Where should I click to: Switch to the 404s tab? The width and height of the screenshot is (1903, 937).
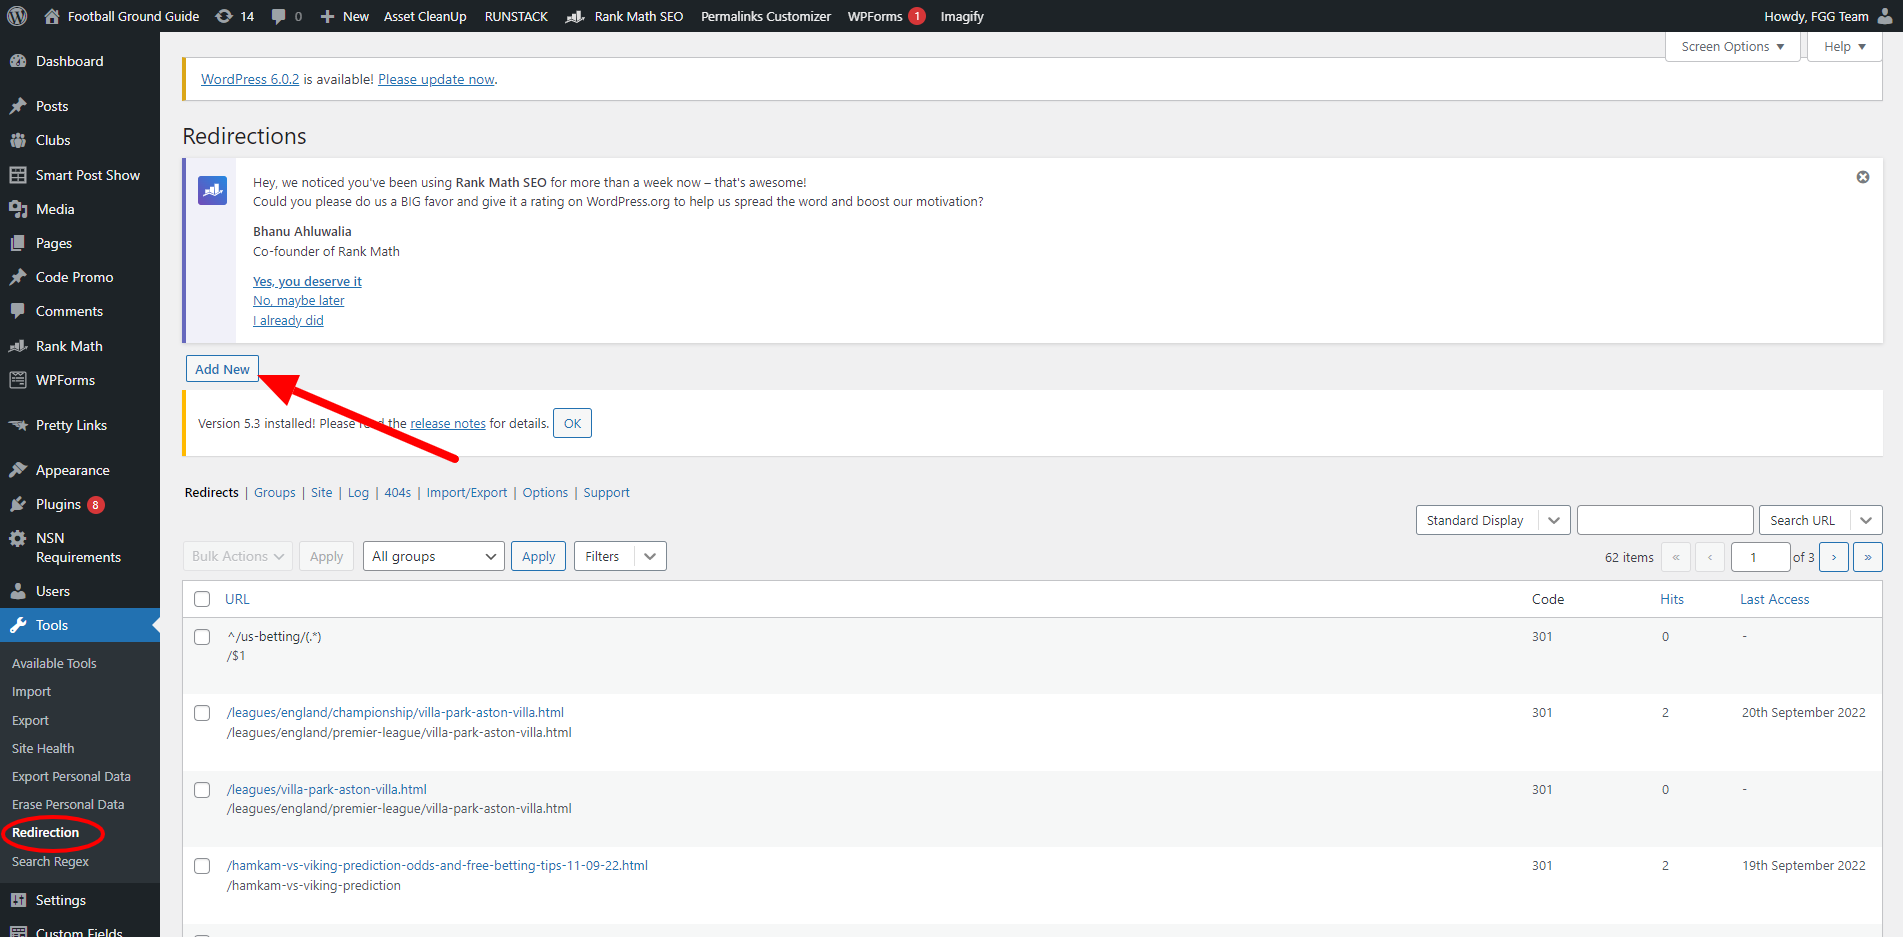point(397,493)
